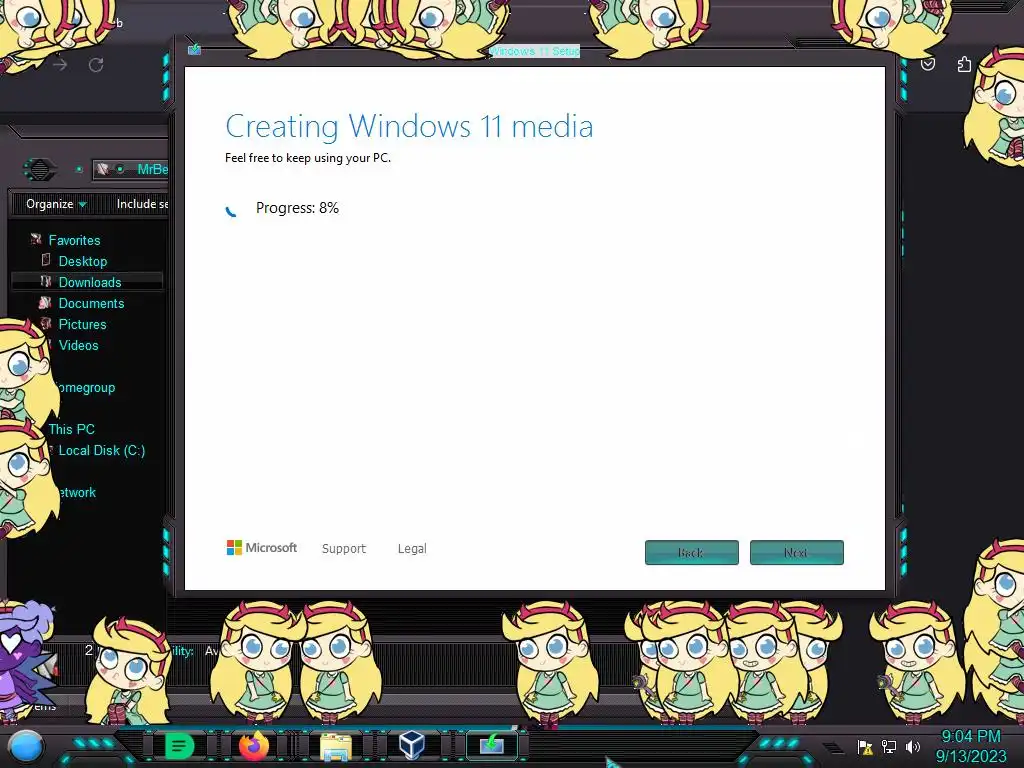The image size is (1024, 768).
Task: Click the Pocket icon in browser toolbar
Action: (x=928, y=63)
